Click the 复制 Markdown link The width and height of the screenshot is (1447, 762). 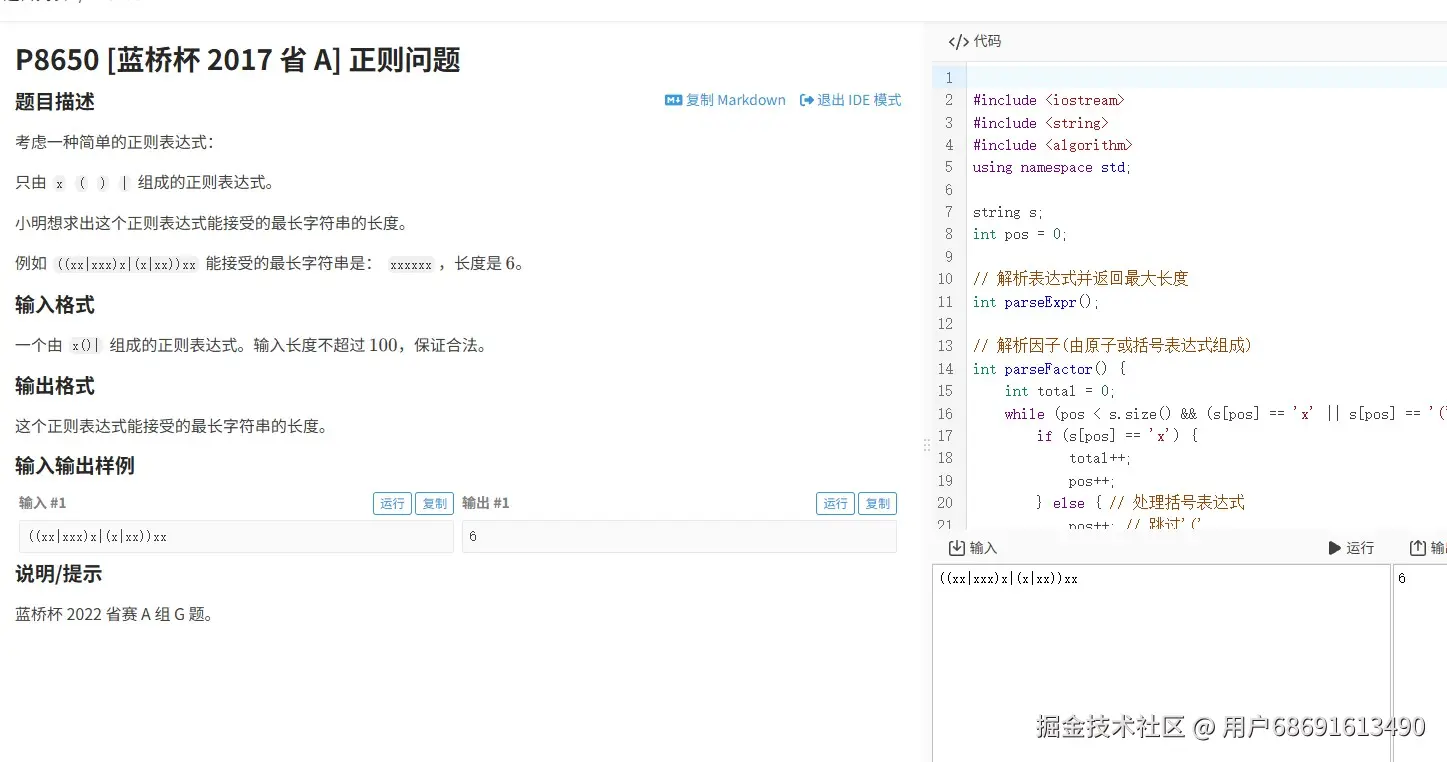(x=726, y=100)
